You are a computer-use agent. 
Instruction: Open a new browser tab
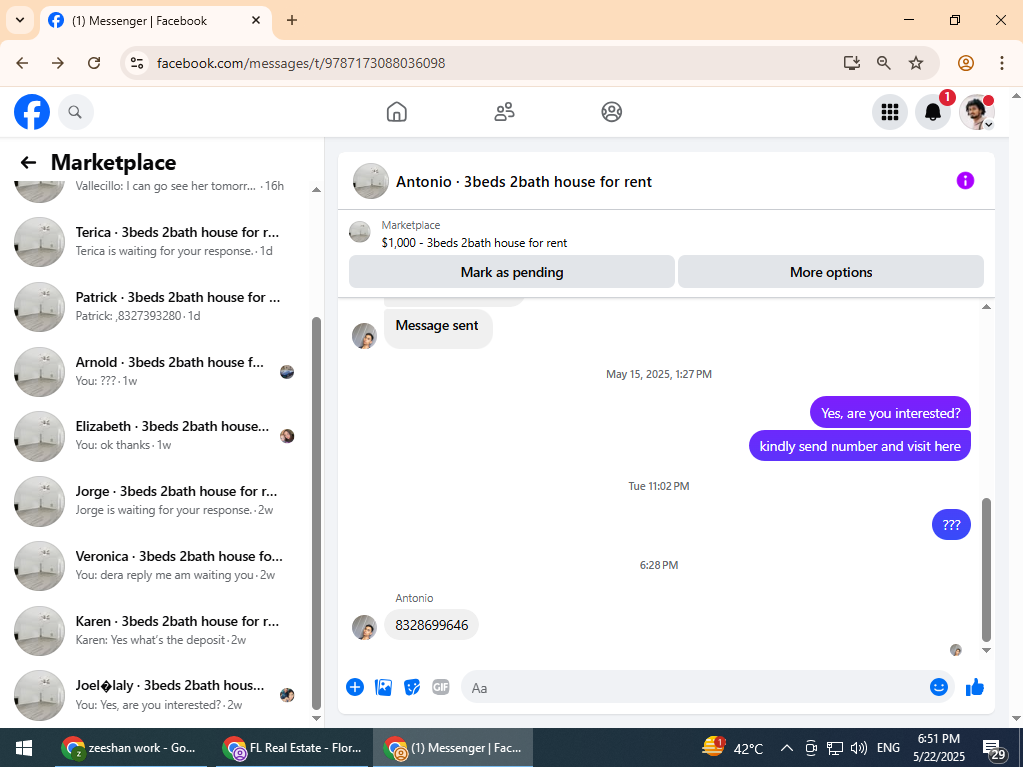pos(292,20)
